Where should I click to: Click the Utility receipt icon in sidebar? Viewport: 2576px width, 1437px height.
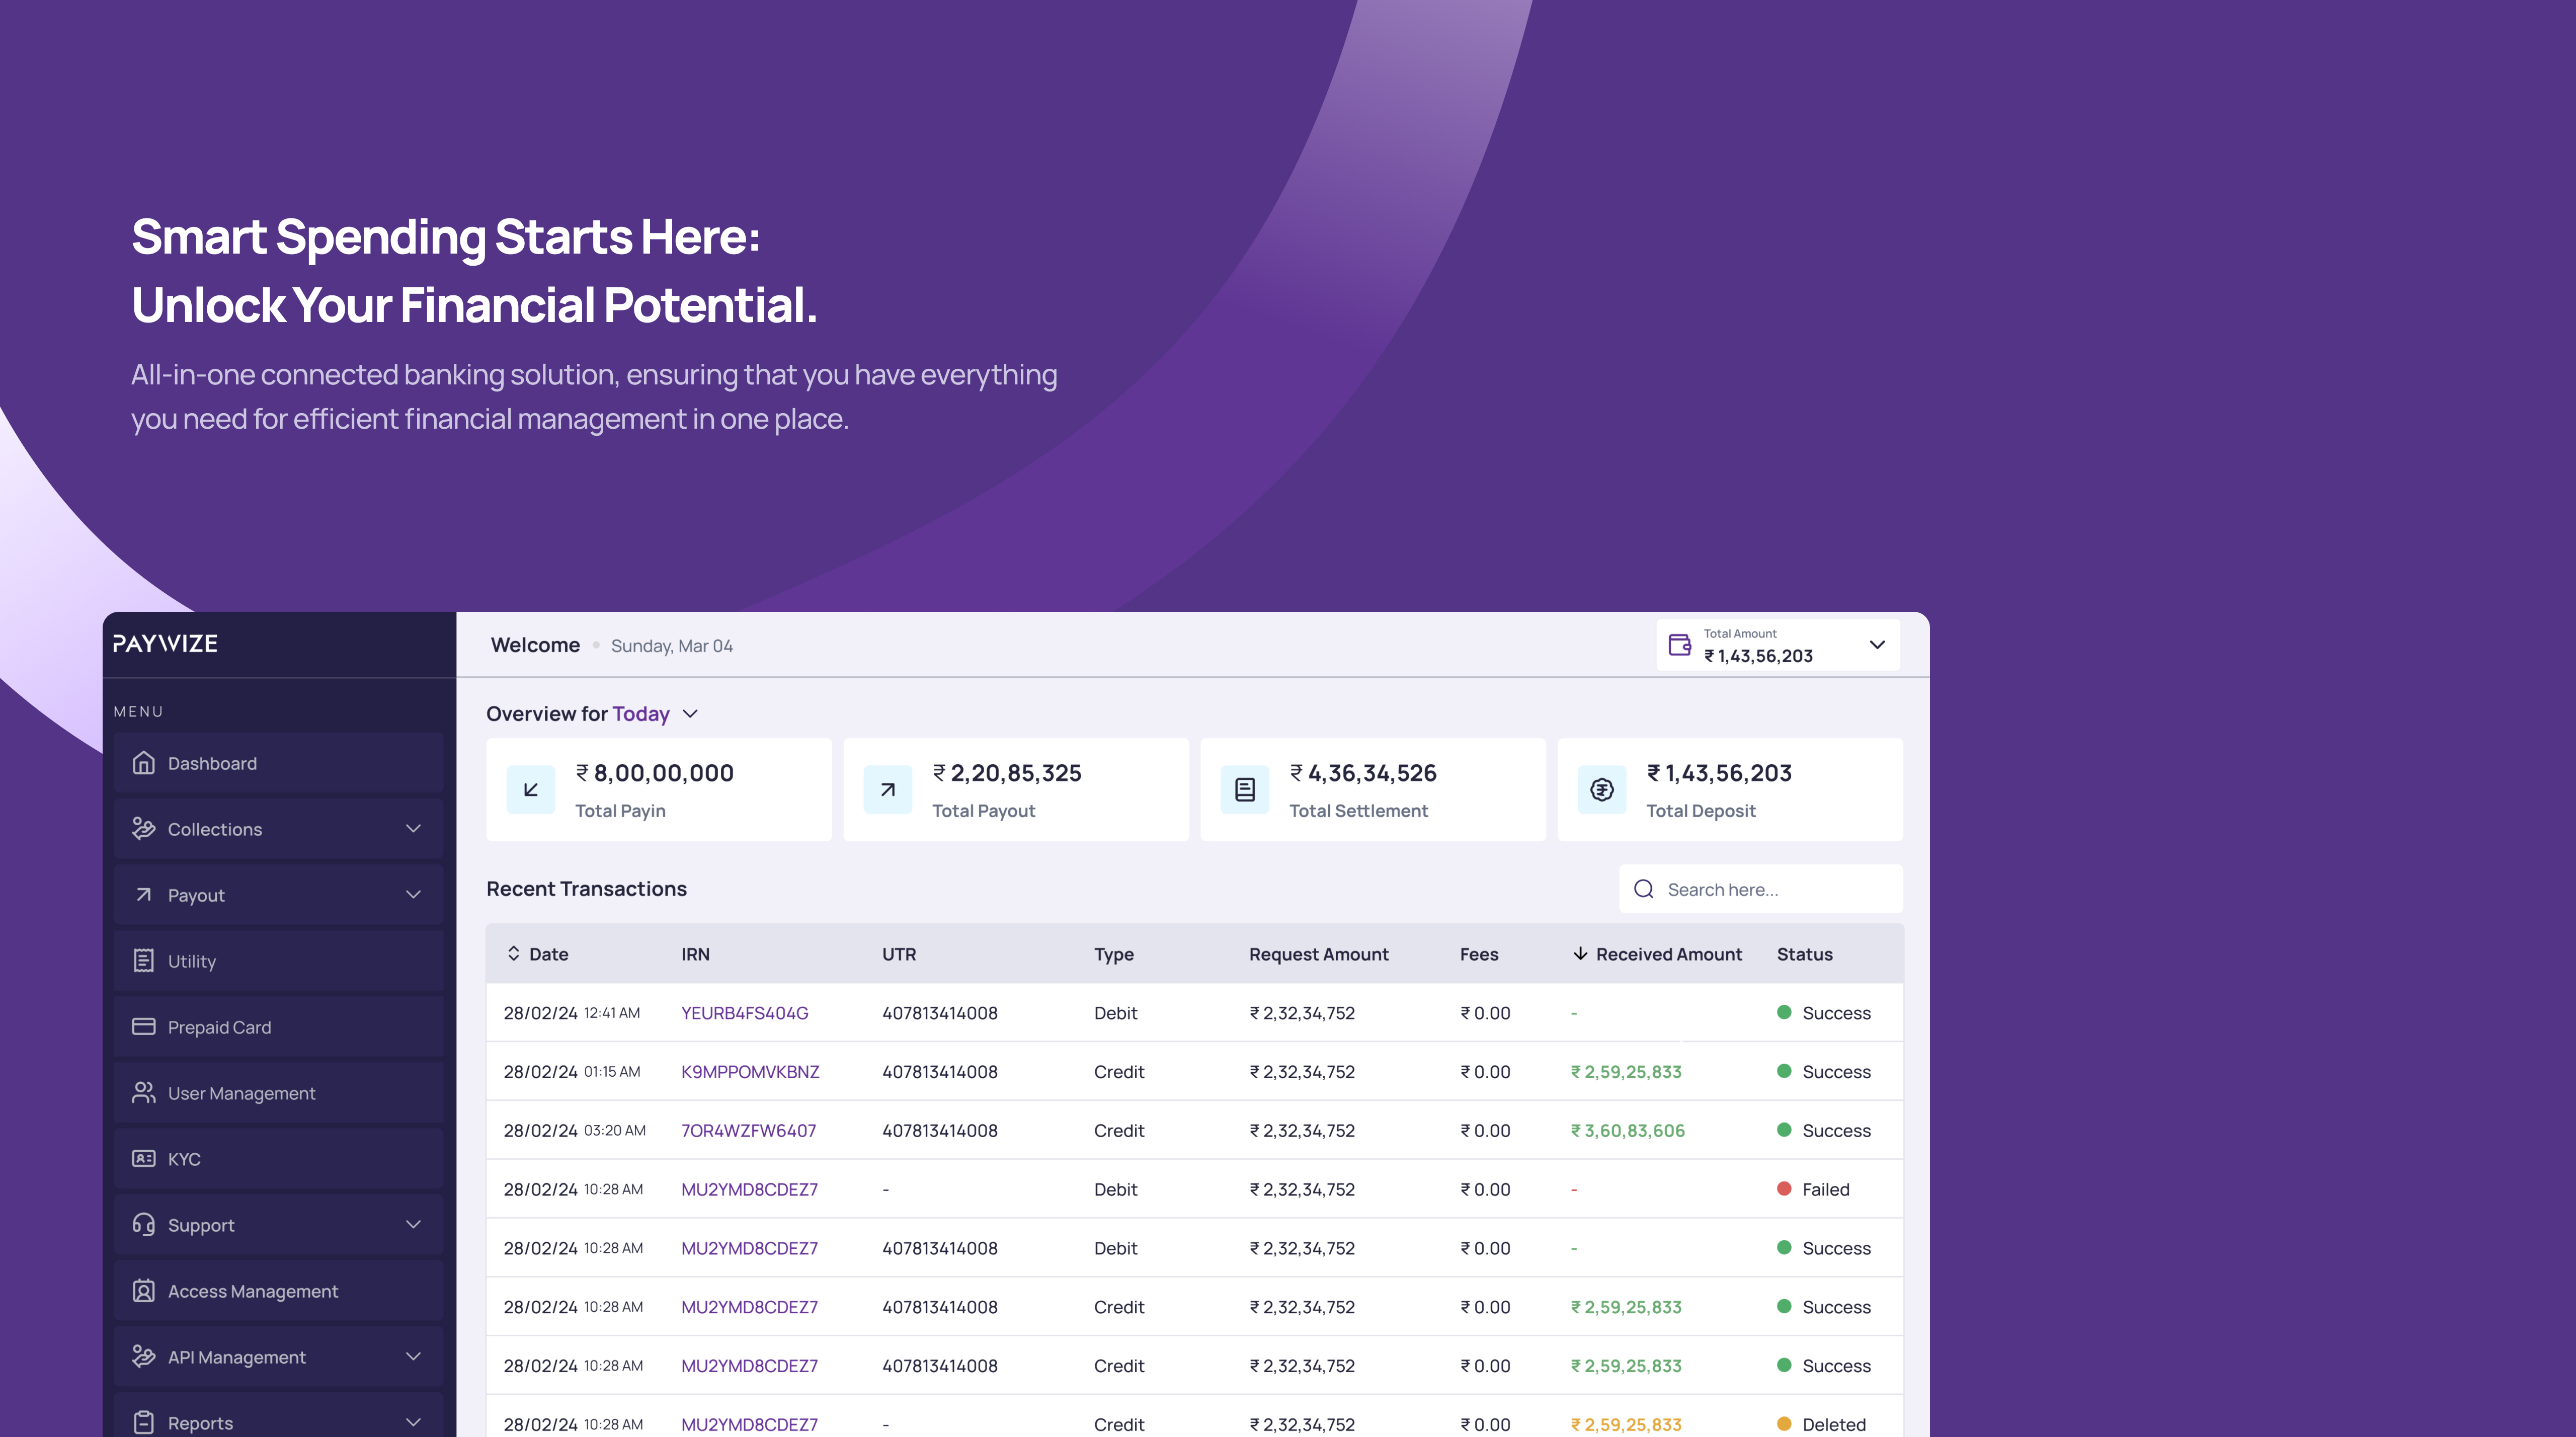pyautogui.click(x=143, y=960)
